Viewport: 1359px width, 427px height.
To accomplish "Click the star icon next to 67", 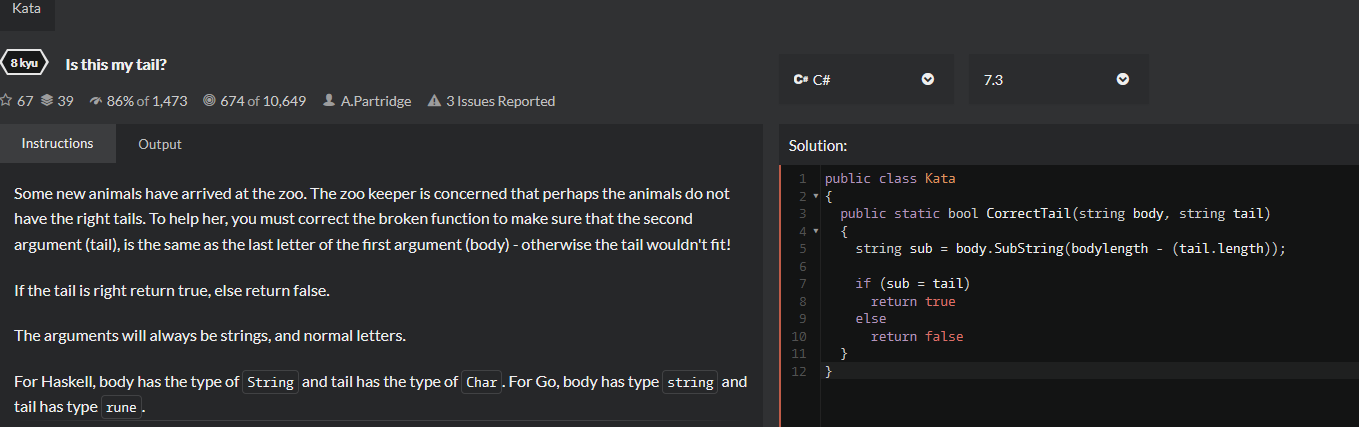I will click(6, 101).
